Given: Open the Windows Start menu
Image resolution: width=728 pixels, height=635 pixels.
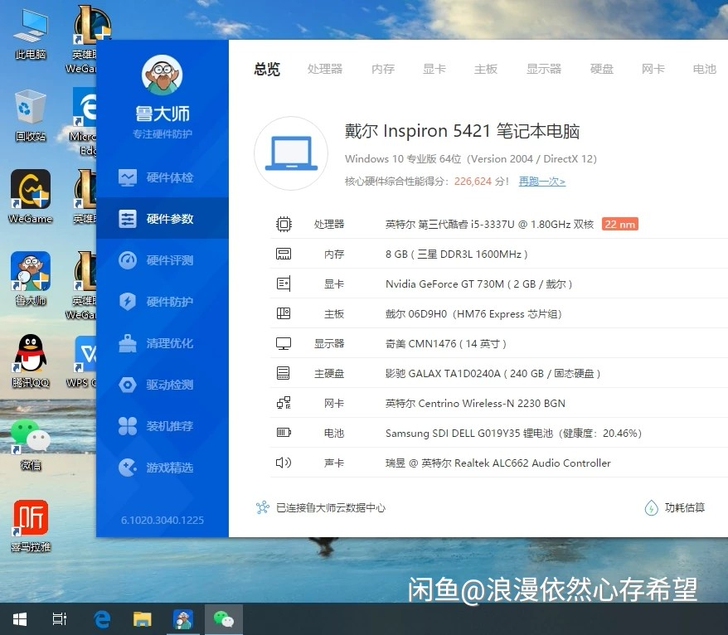Looking at the screenshot, I should [20, 619].
